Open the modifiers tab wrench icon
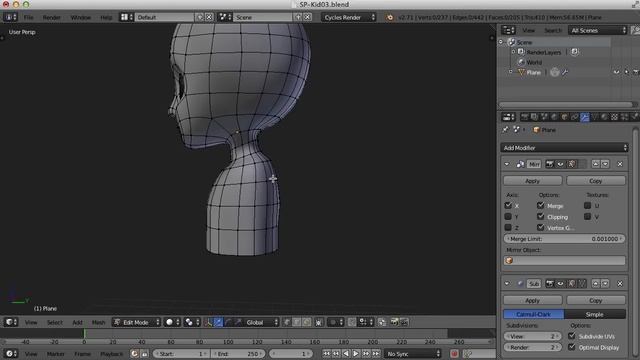This screenshot has width=640, height=360. click(584, 117)
